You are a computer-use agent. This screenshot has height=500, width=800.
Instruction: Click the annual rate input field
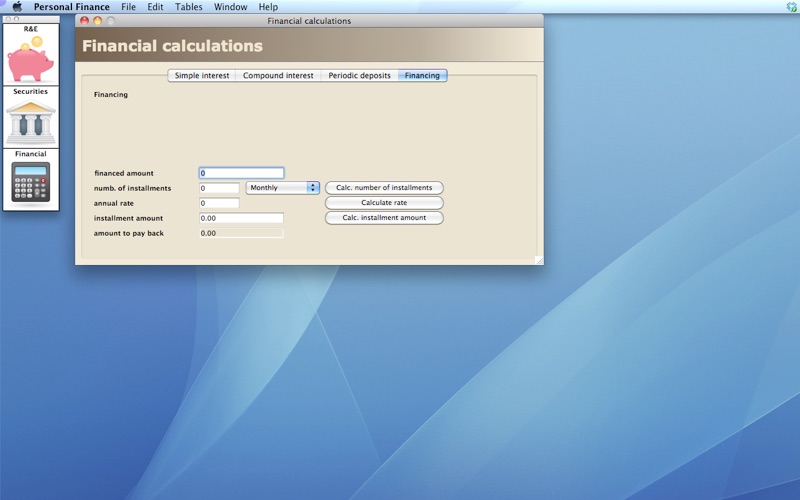click(219, 203)
